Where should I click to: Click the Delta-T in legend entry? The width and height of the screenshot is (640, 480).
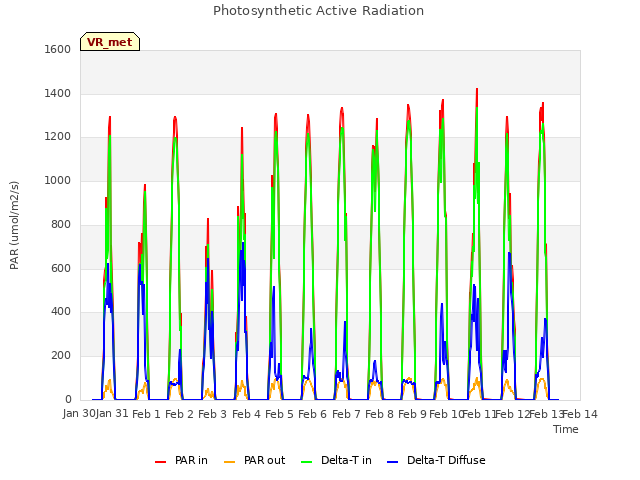coord(336,460)
